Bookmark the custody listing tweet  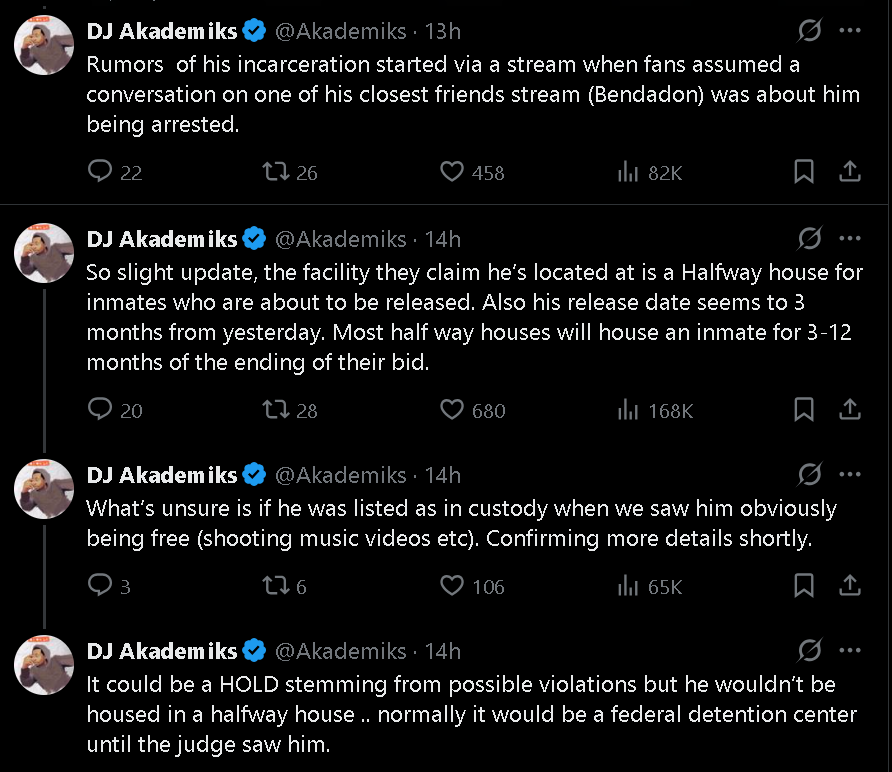tap(804, 586)
